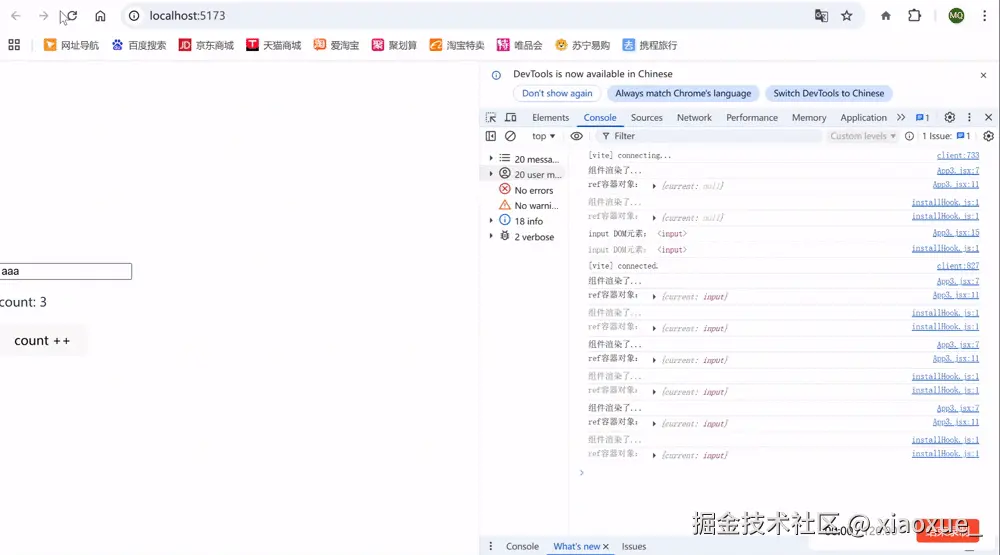Clear the console
1000x555 pixels.
pos(510,136)
